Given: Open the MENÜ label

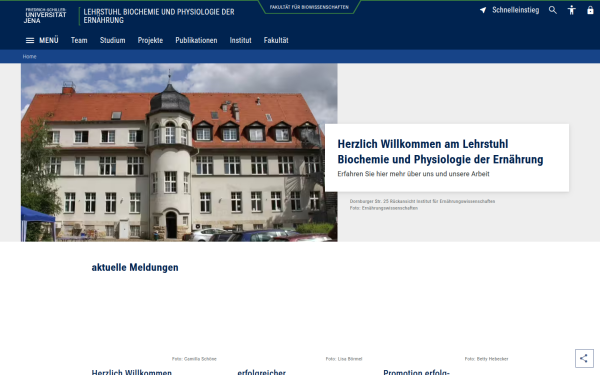Looking at the screenshot, I should (49, 40).
